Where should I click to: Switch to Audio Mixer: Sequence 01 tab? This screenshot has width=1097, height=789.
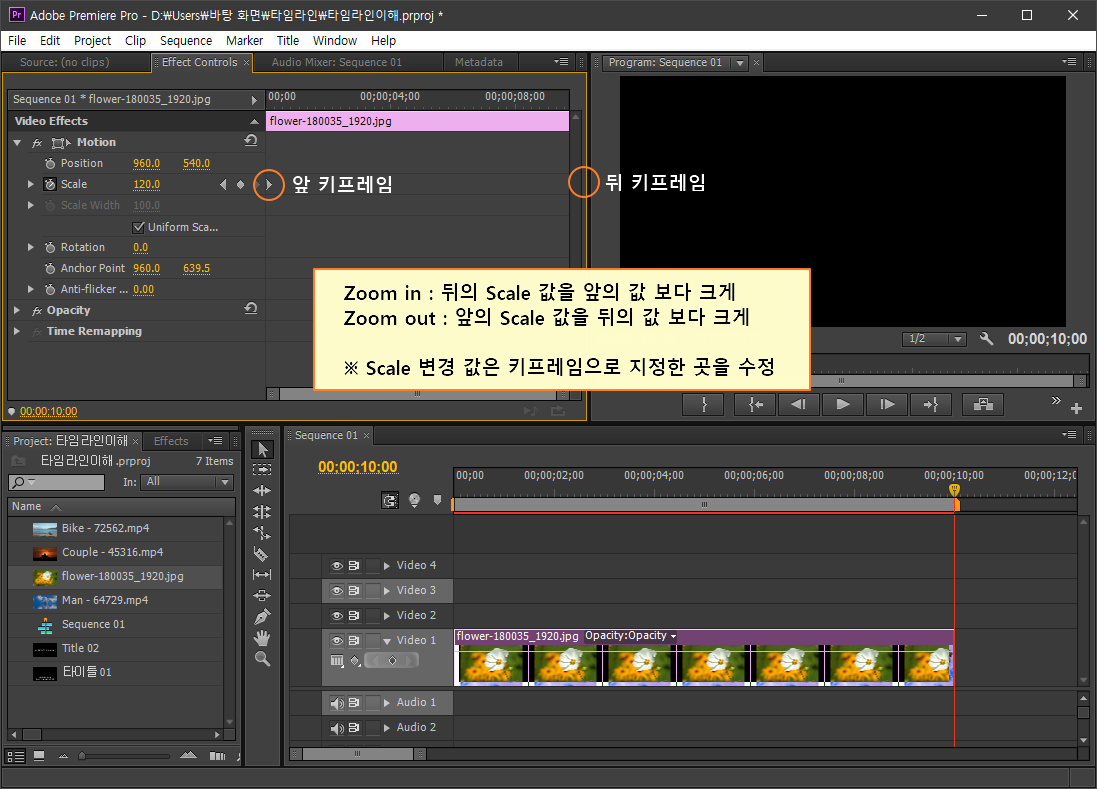[337, 62]
